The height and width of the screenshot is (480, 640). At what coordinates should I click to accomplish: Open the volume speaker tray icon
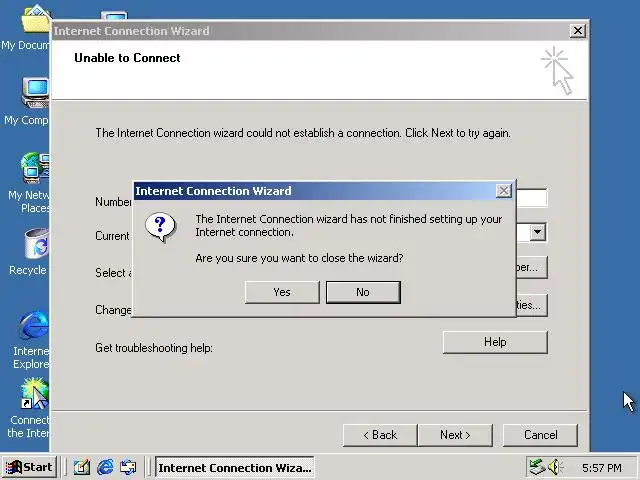555,467
